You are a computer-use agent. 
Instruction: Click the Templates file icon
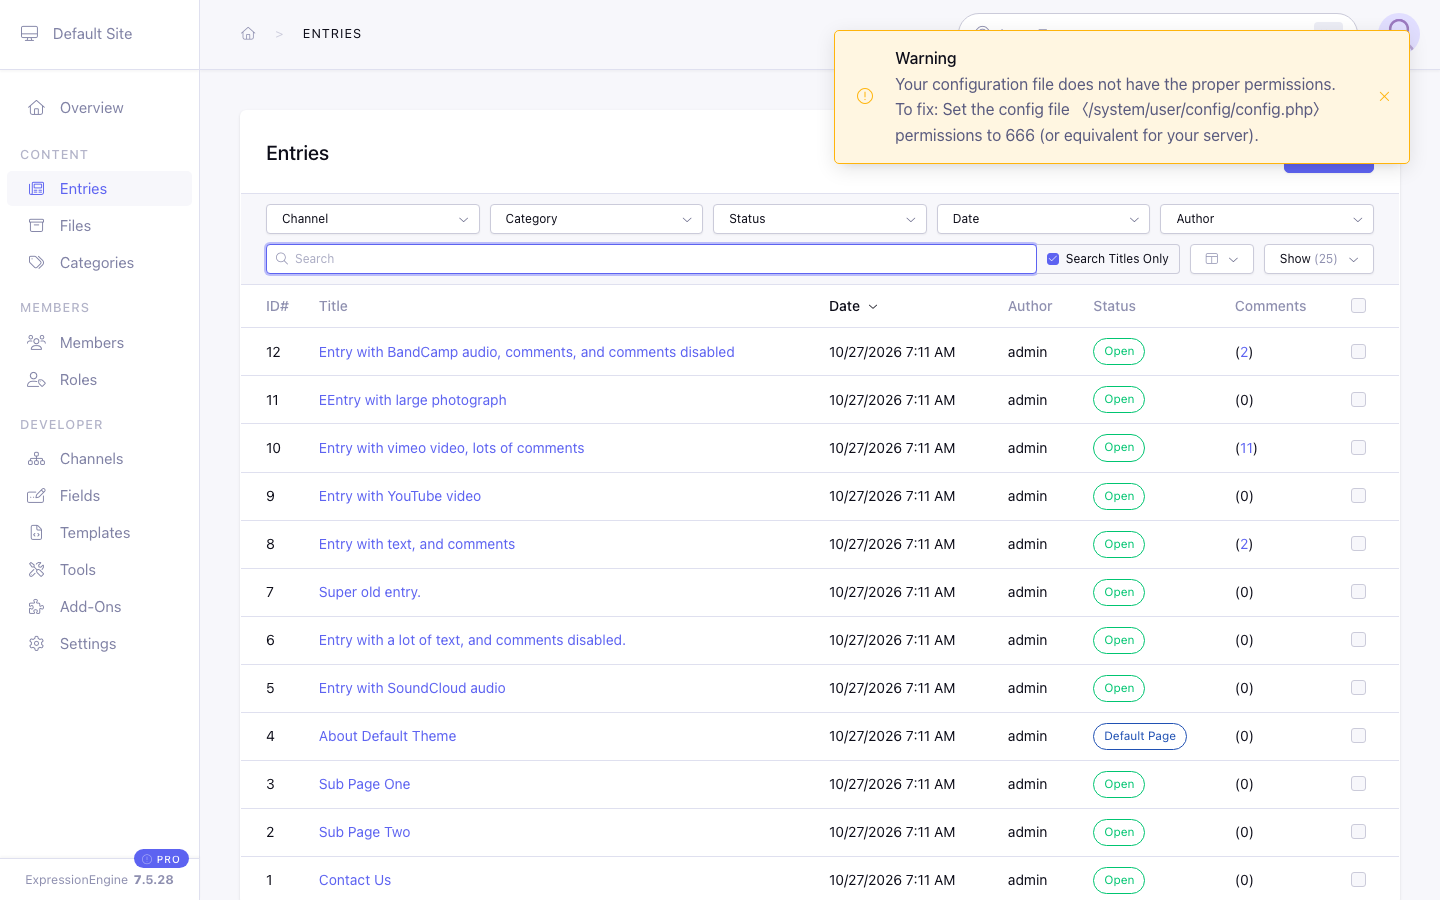(x=37, y=533)
